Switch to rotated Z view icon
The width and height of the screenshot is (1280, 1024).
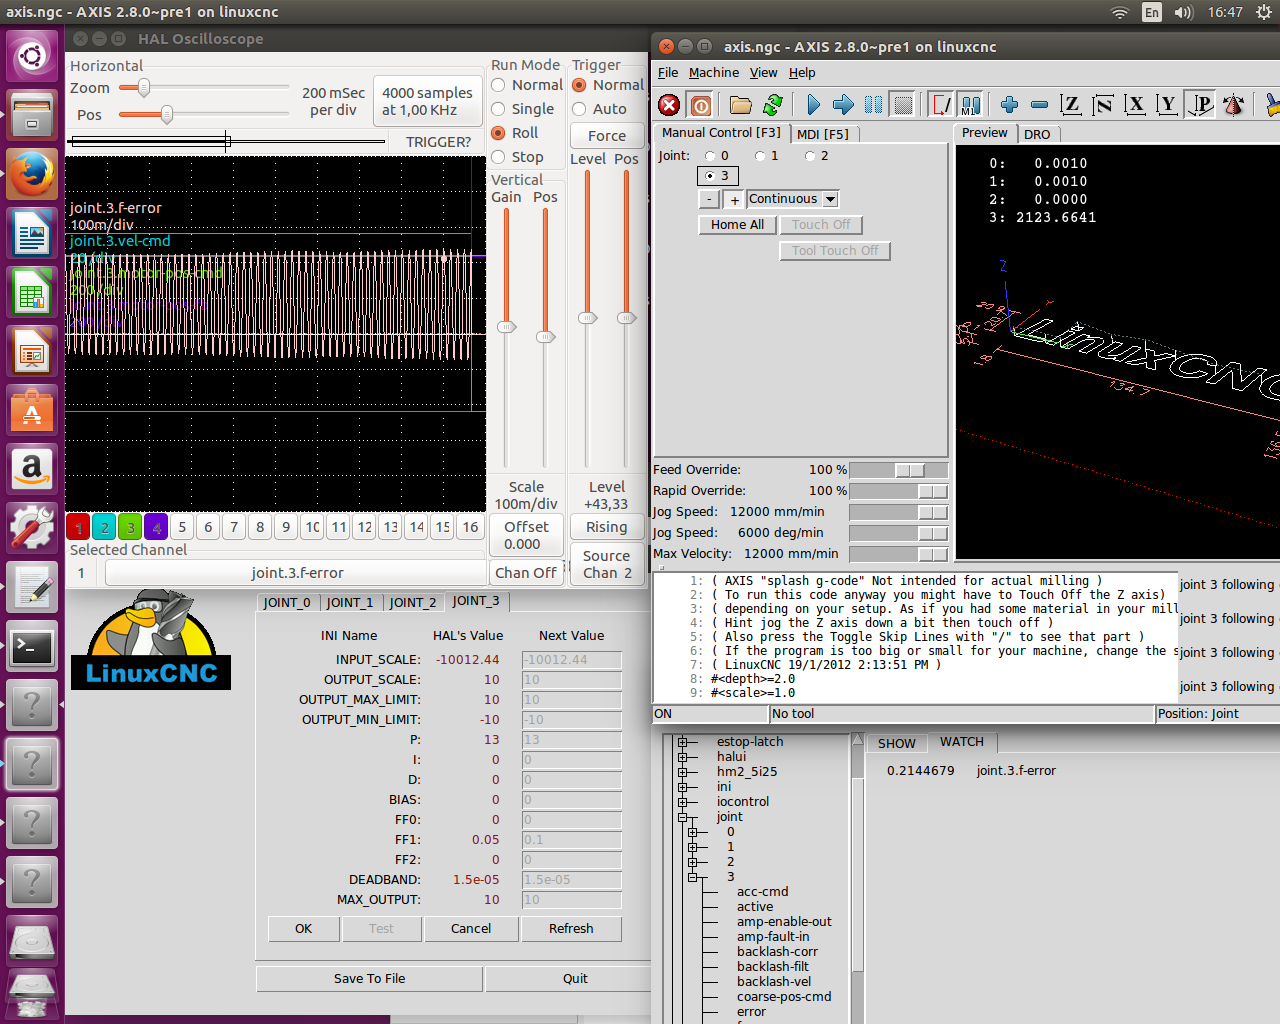click(1103, 105)
